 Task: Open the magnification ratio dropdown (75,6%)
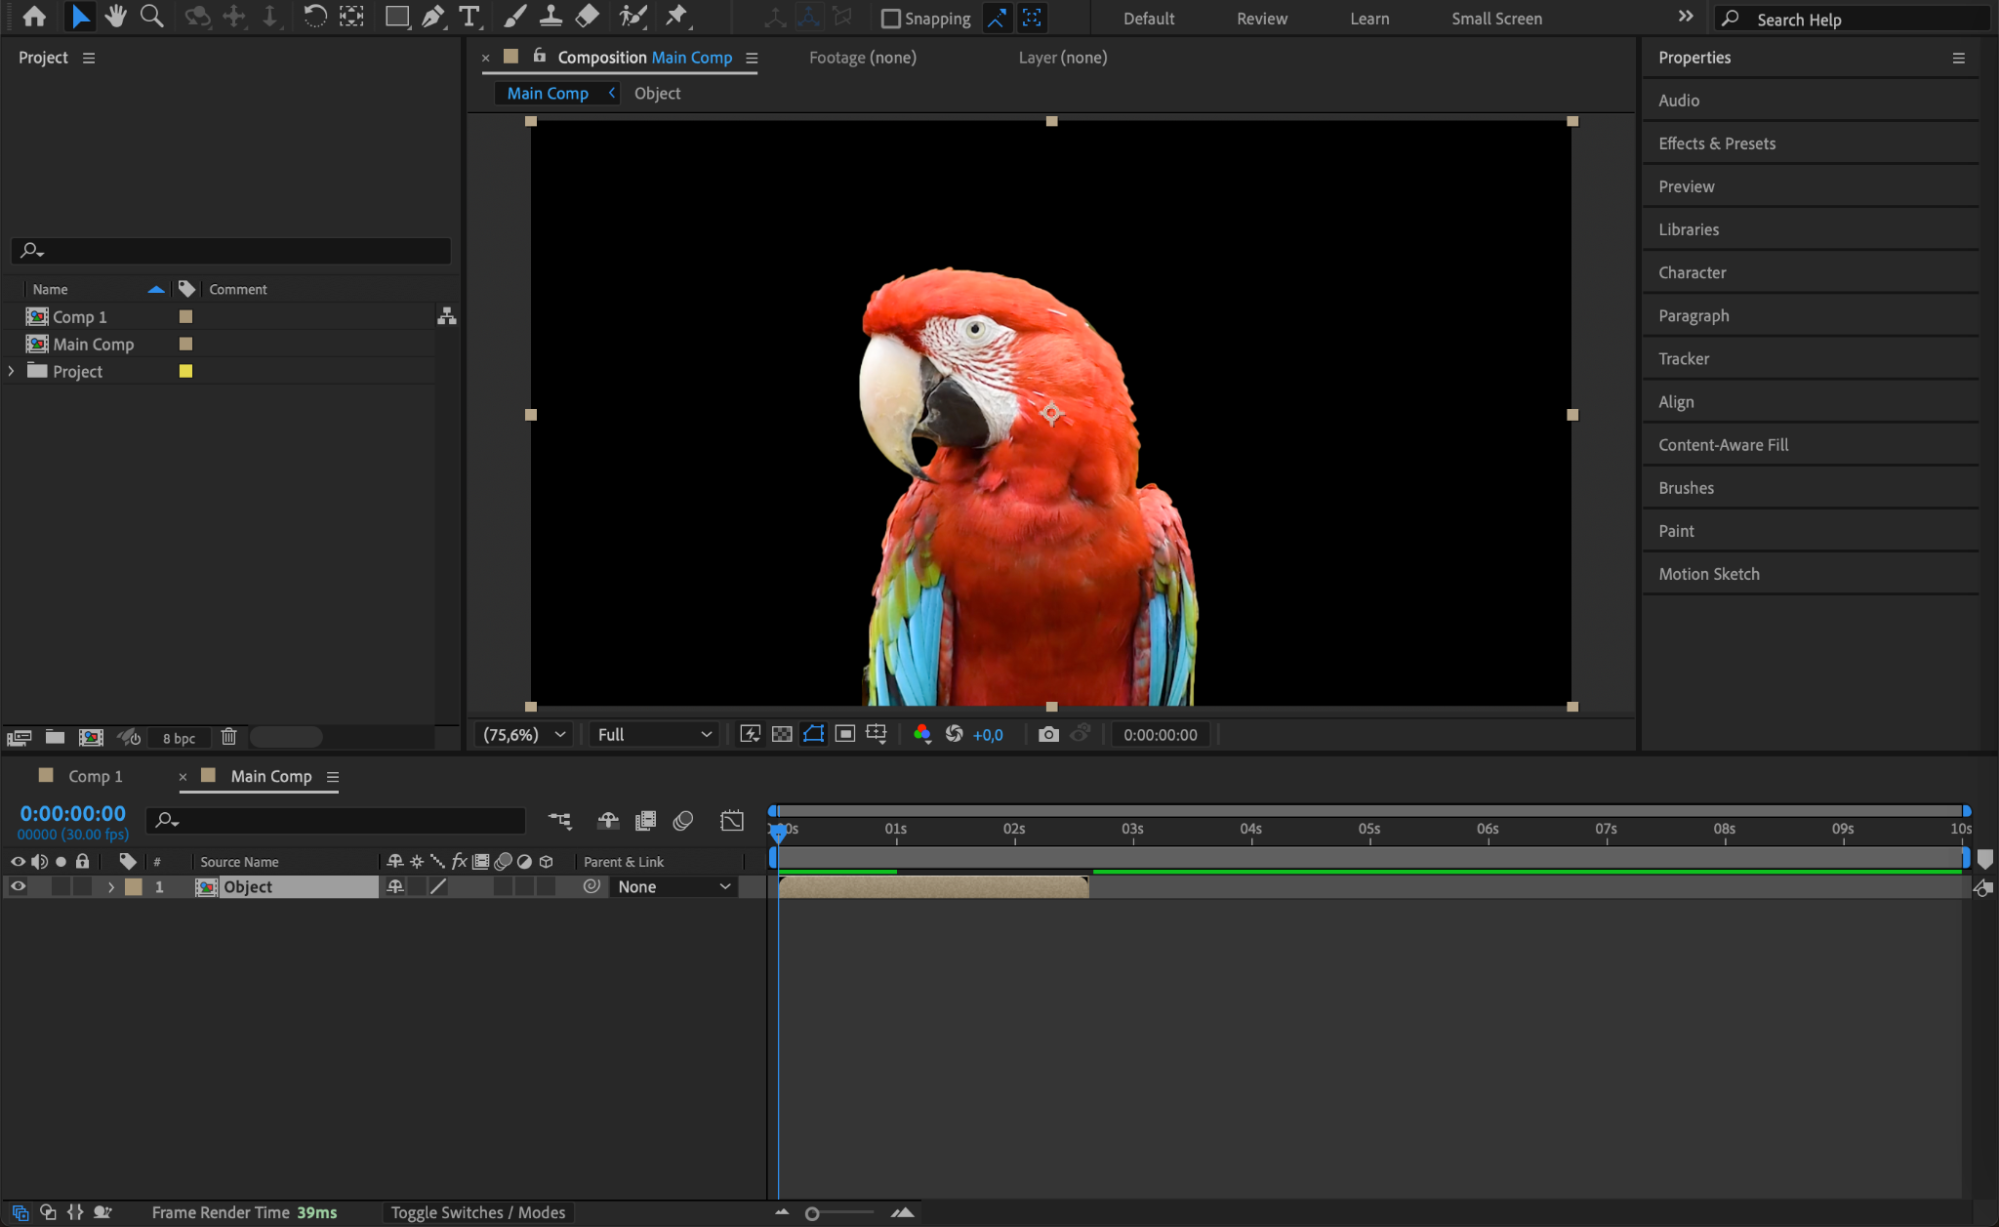[x=524, y=735]
